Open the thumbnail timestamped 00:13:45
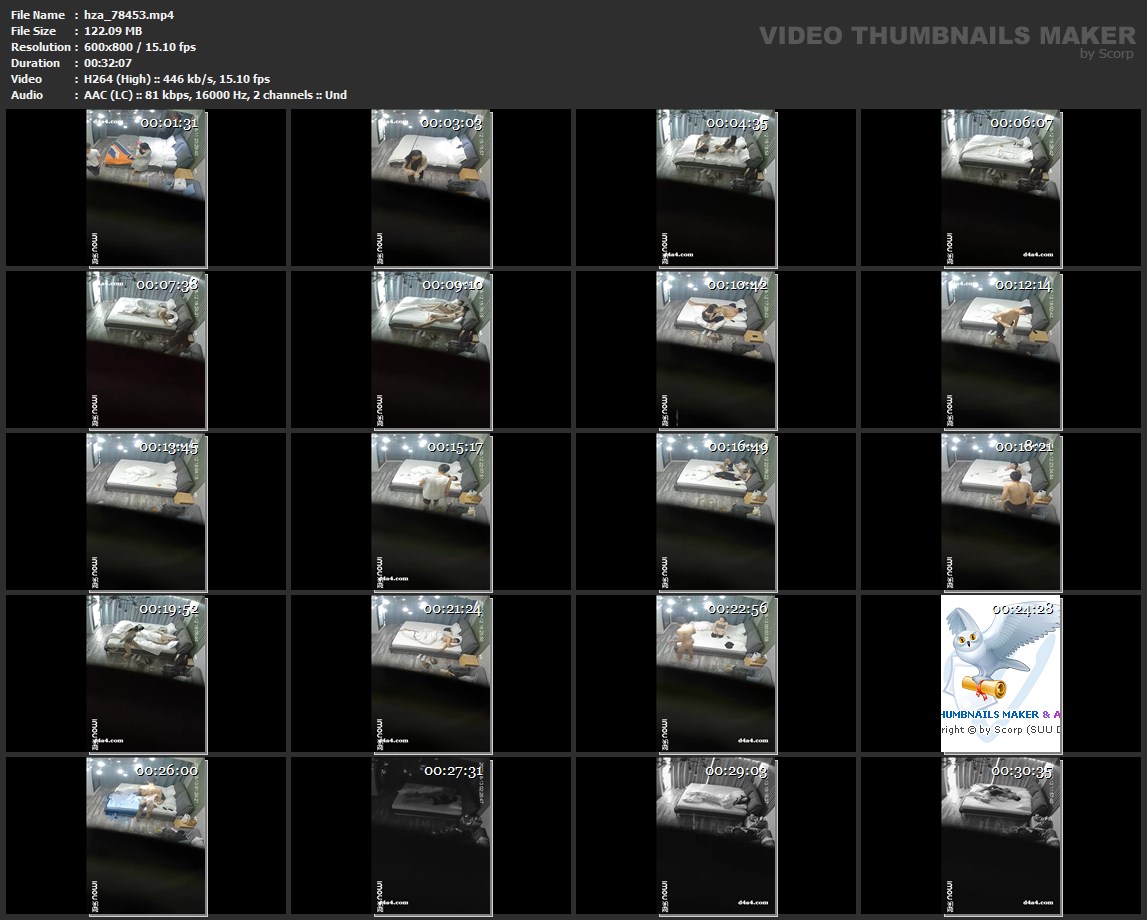Viewport: 1147px width, 920px height. [x=146, y=512]
